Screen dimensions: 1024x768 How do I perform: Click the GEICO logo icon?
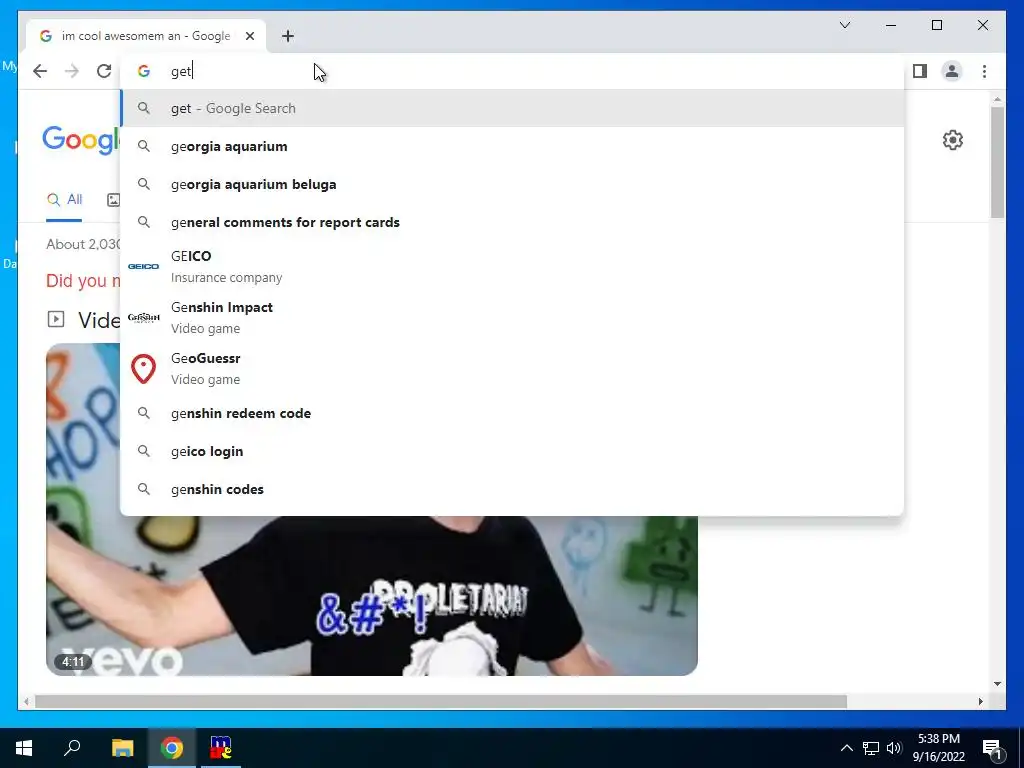144,266
